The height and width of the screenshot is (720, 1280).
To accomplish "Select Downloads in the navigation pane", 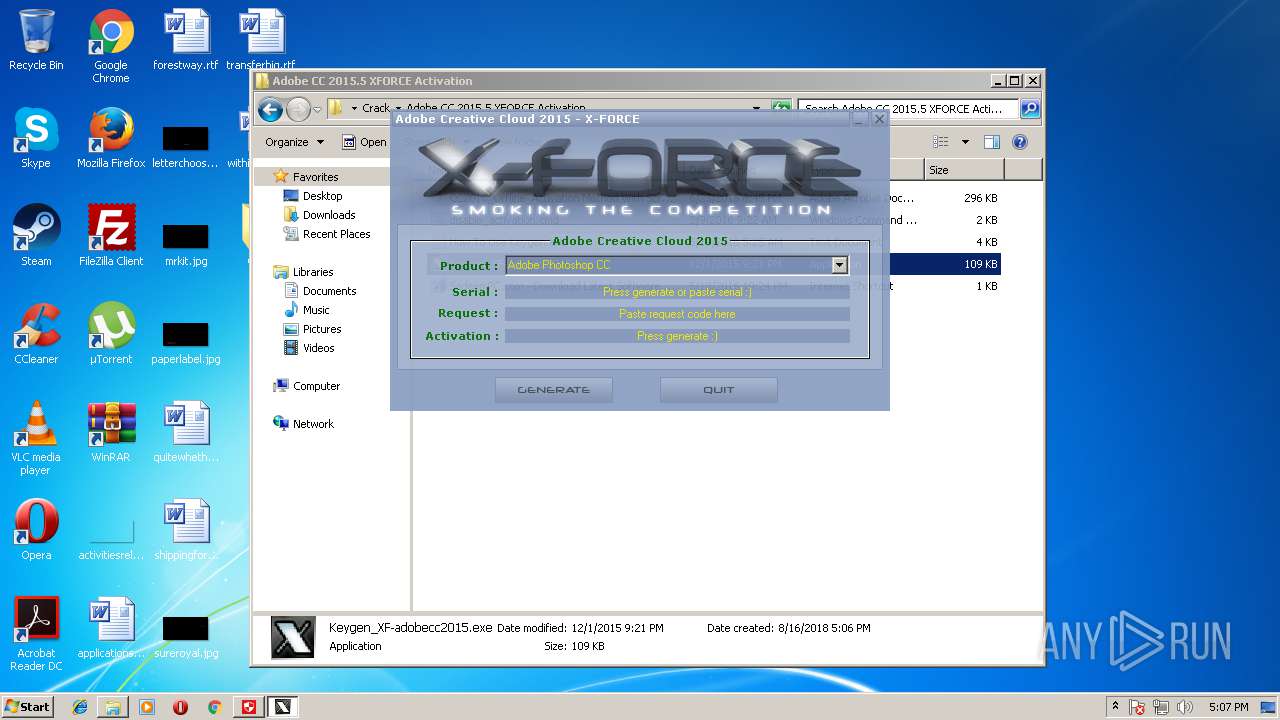I will coord(329,215).
